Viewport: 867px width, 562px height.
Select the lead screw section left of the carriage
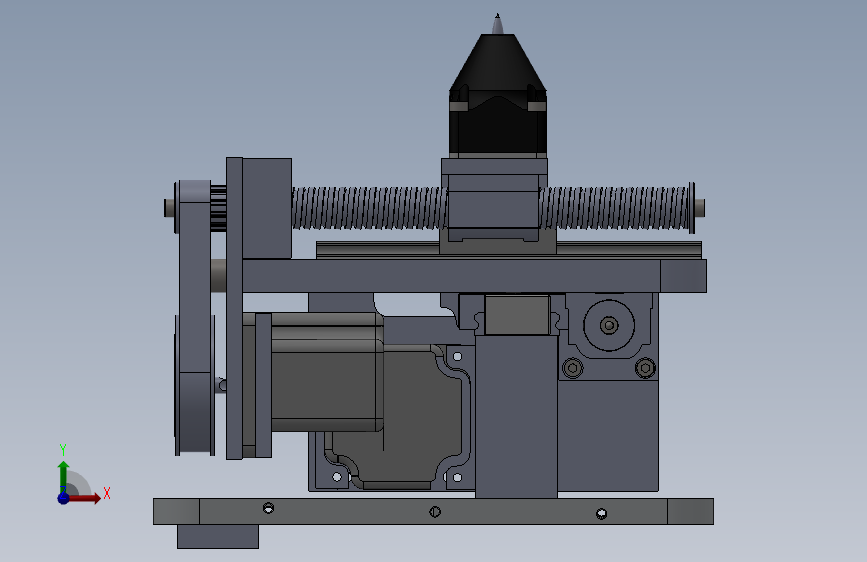click(x=368, y=208)
